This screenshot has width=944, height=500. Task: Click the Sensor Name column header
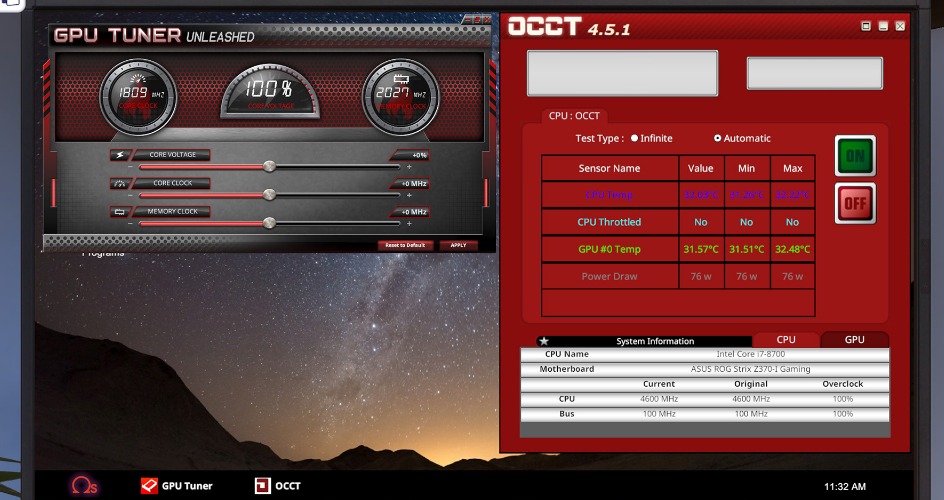(609, 168)
